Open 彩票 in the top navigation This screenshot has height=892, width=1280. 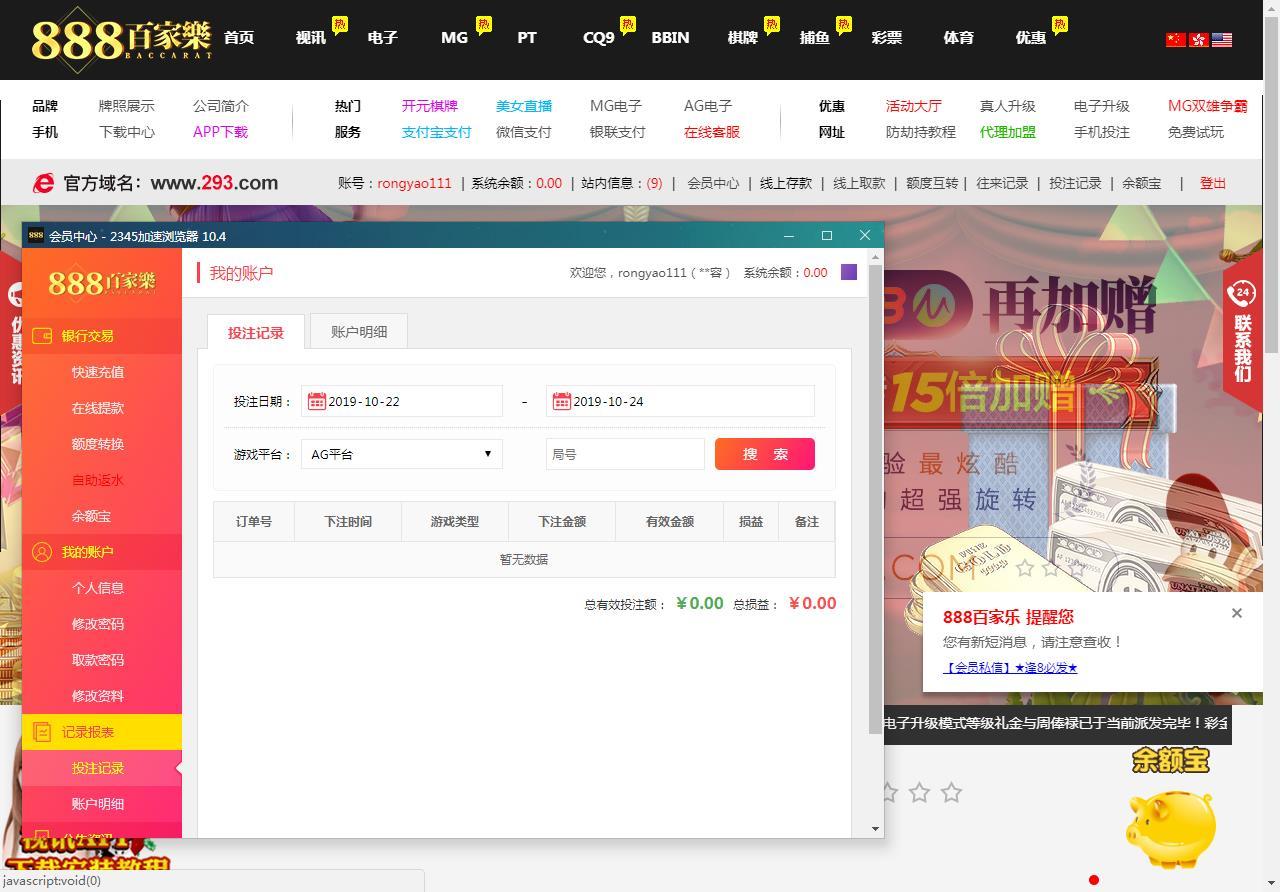887,37
